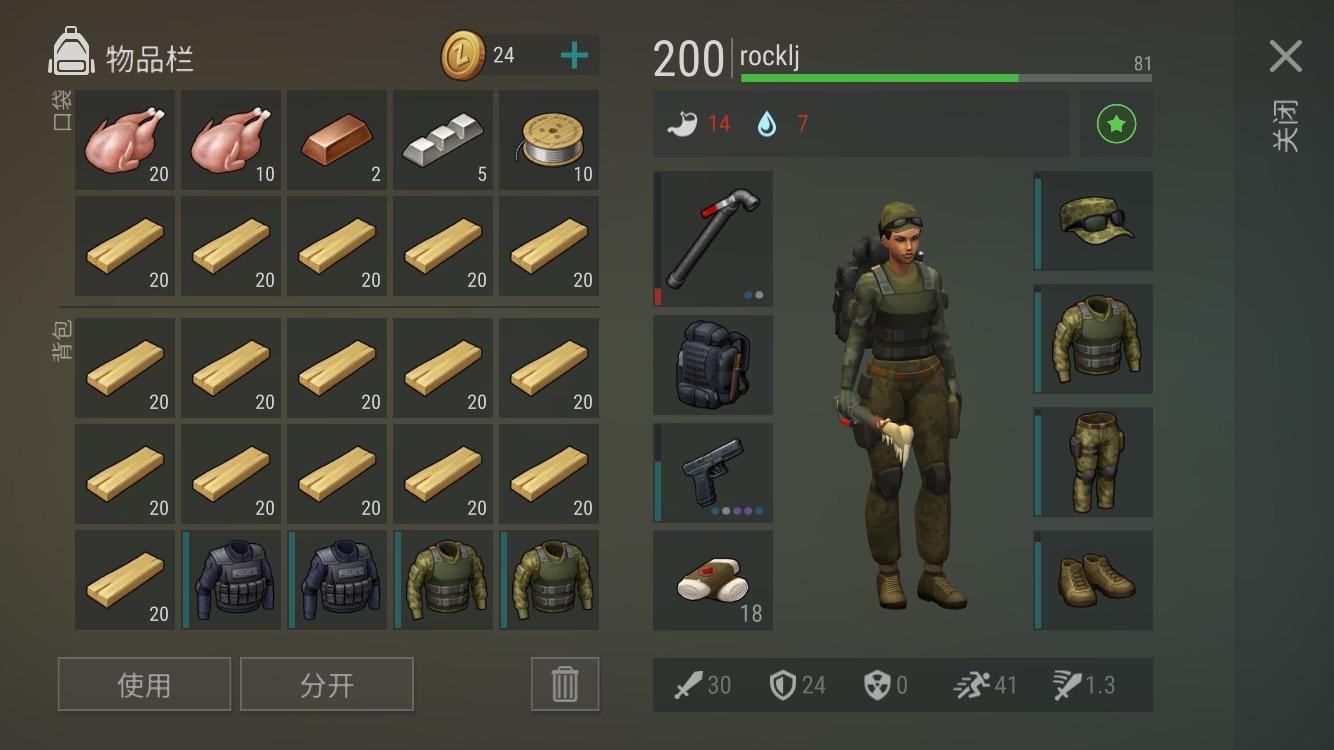
Task: Select the copper bar item
Action: click(x=337, y=140)
